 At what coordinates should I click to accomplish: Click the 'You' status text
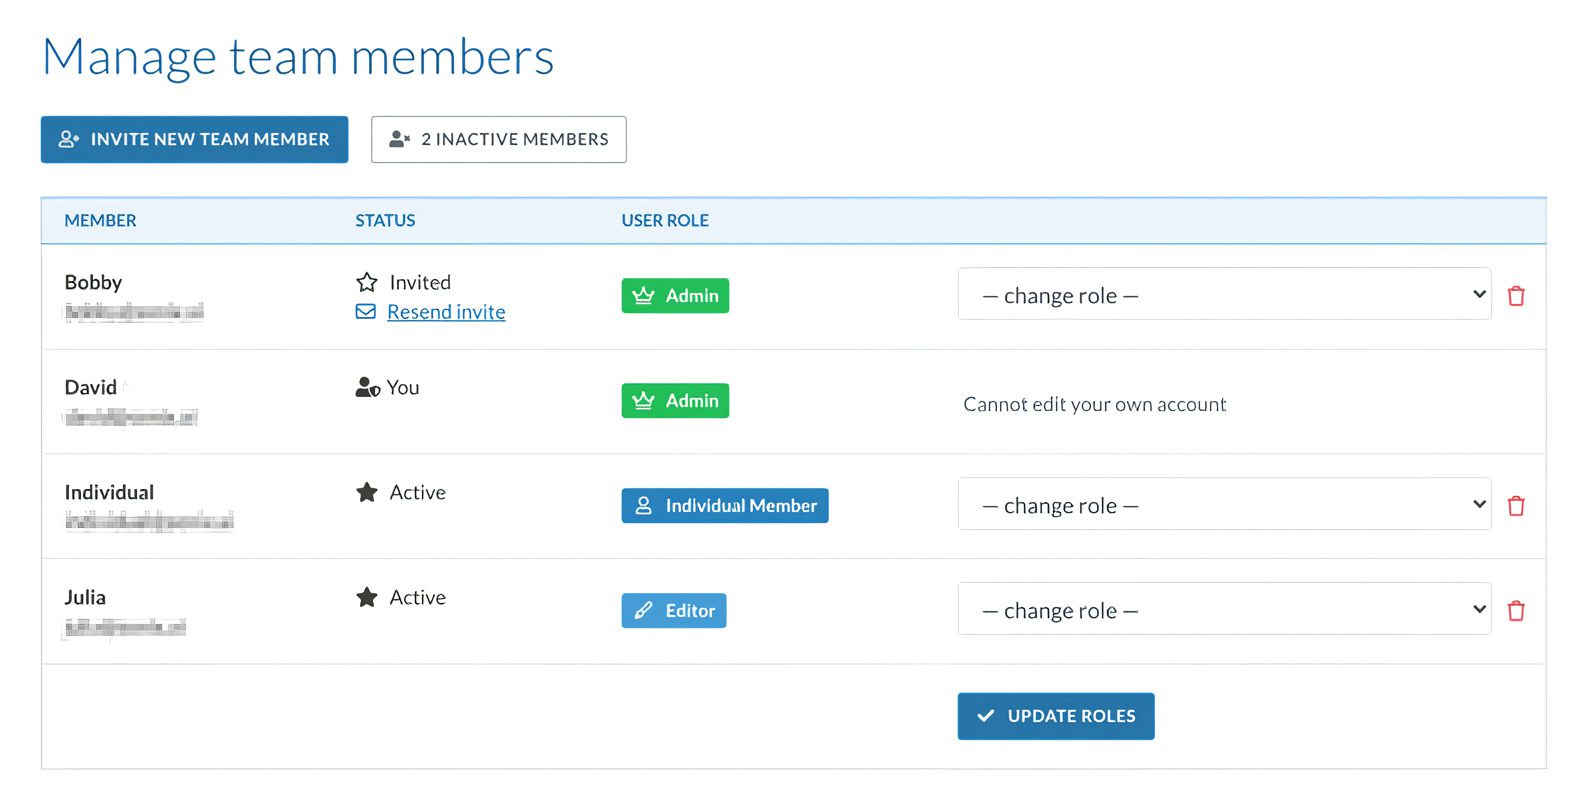(x=403, y=387)
